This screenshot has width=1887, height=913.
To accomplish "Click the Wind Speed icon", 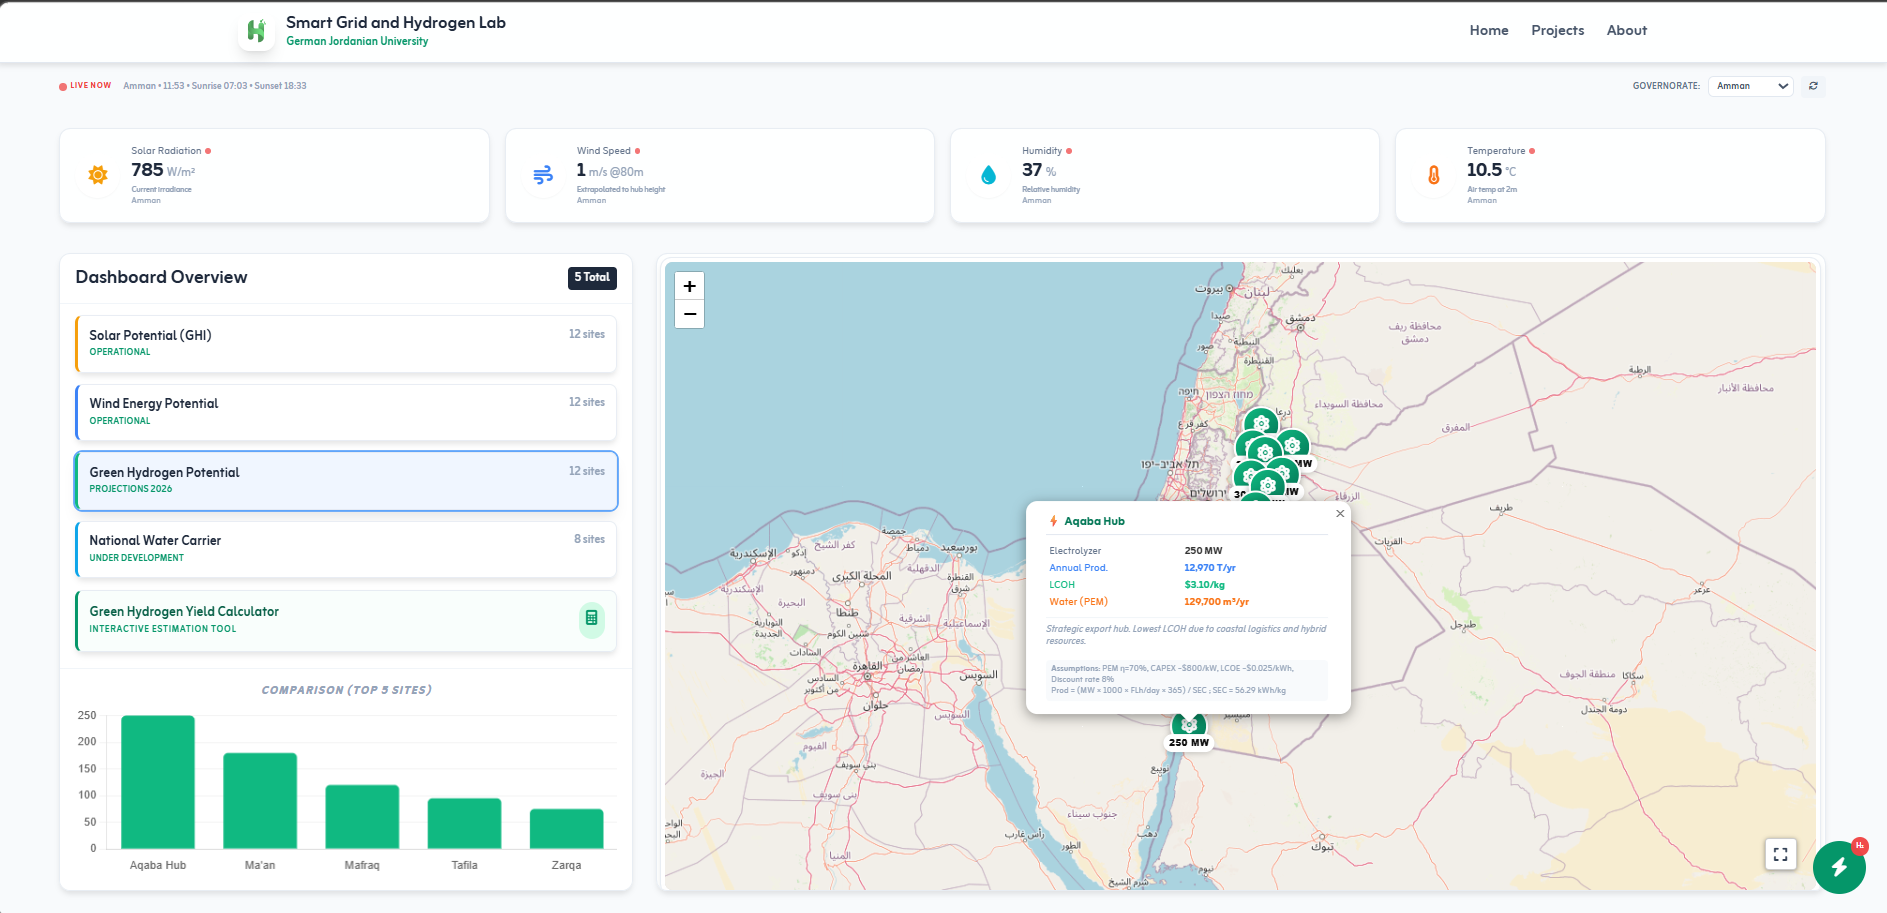I will pos(543,175).
